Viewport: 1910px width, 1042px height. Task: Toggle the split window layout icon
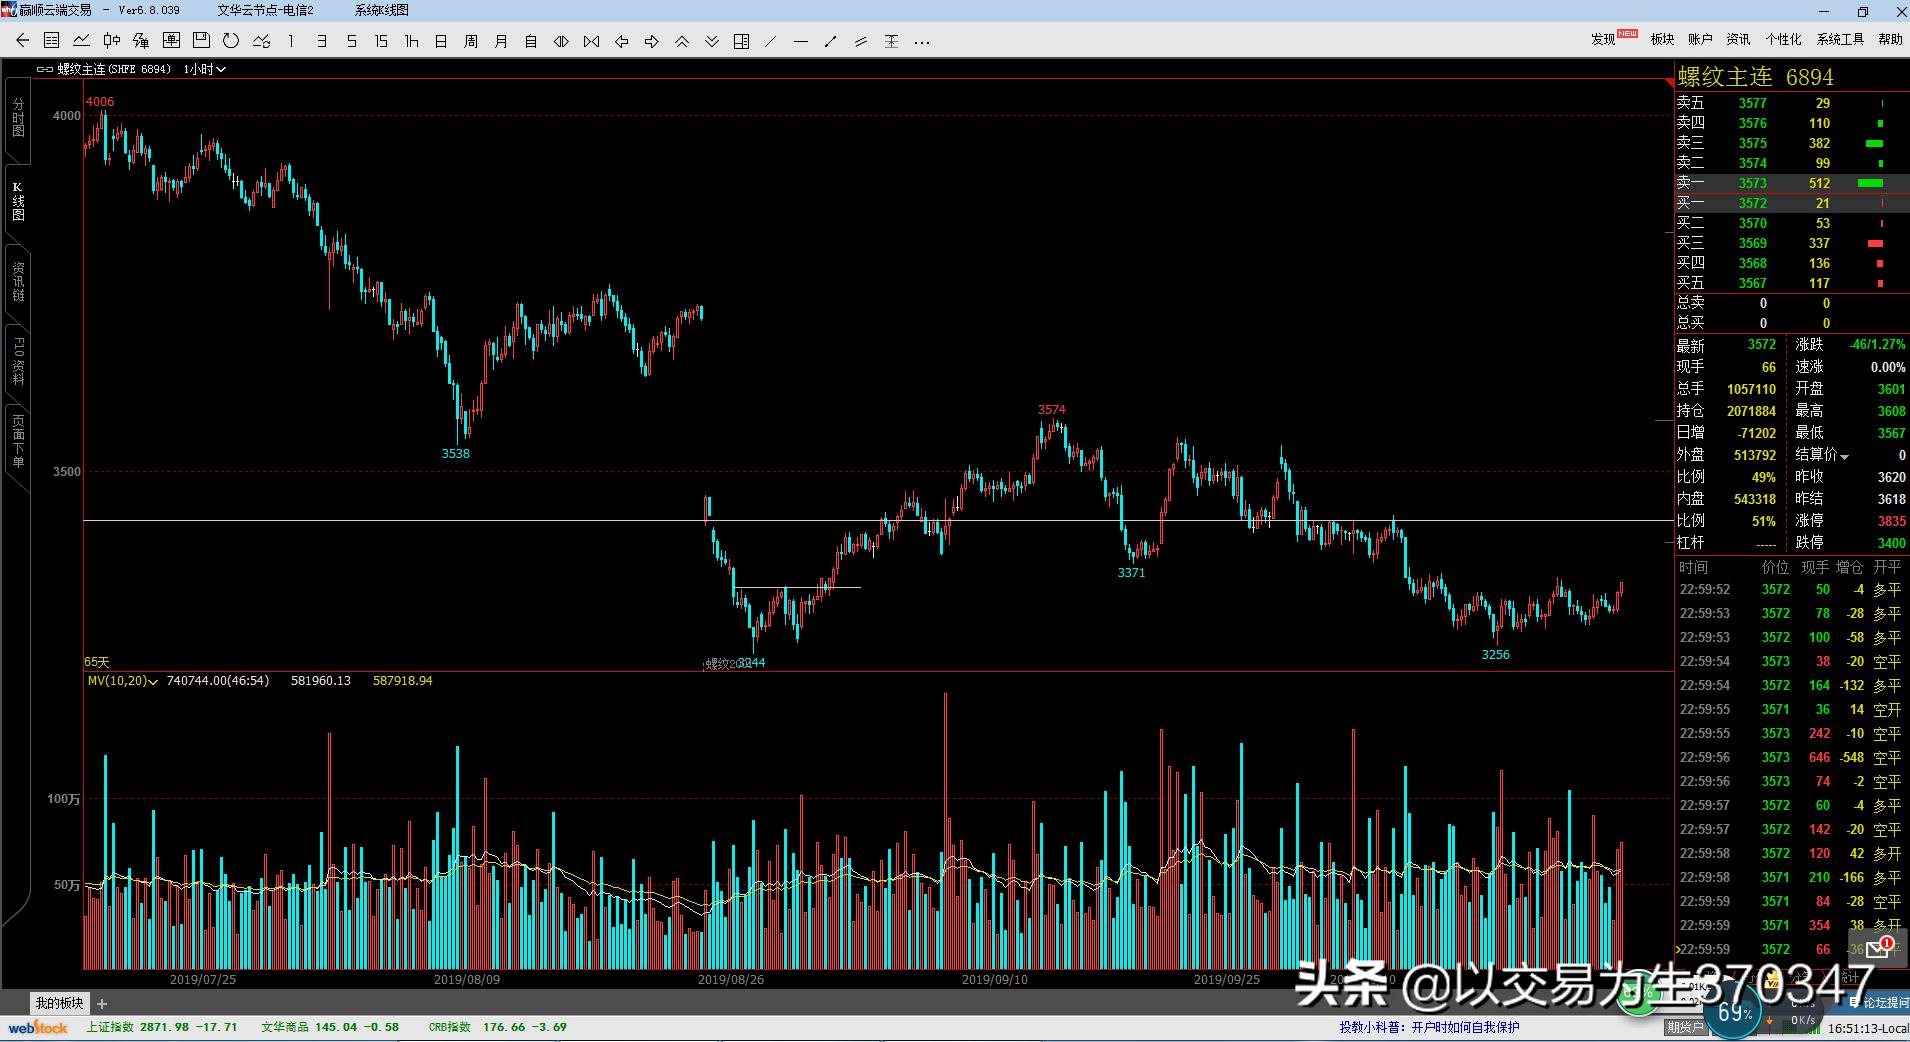click(x=741, y=41)
